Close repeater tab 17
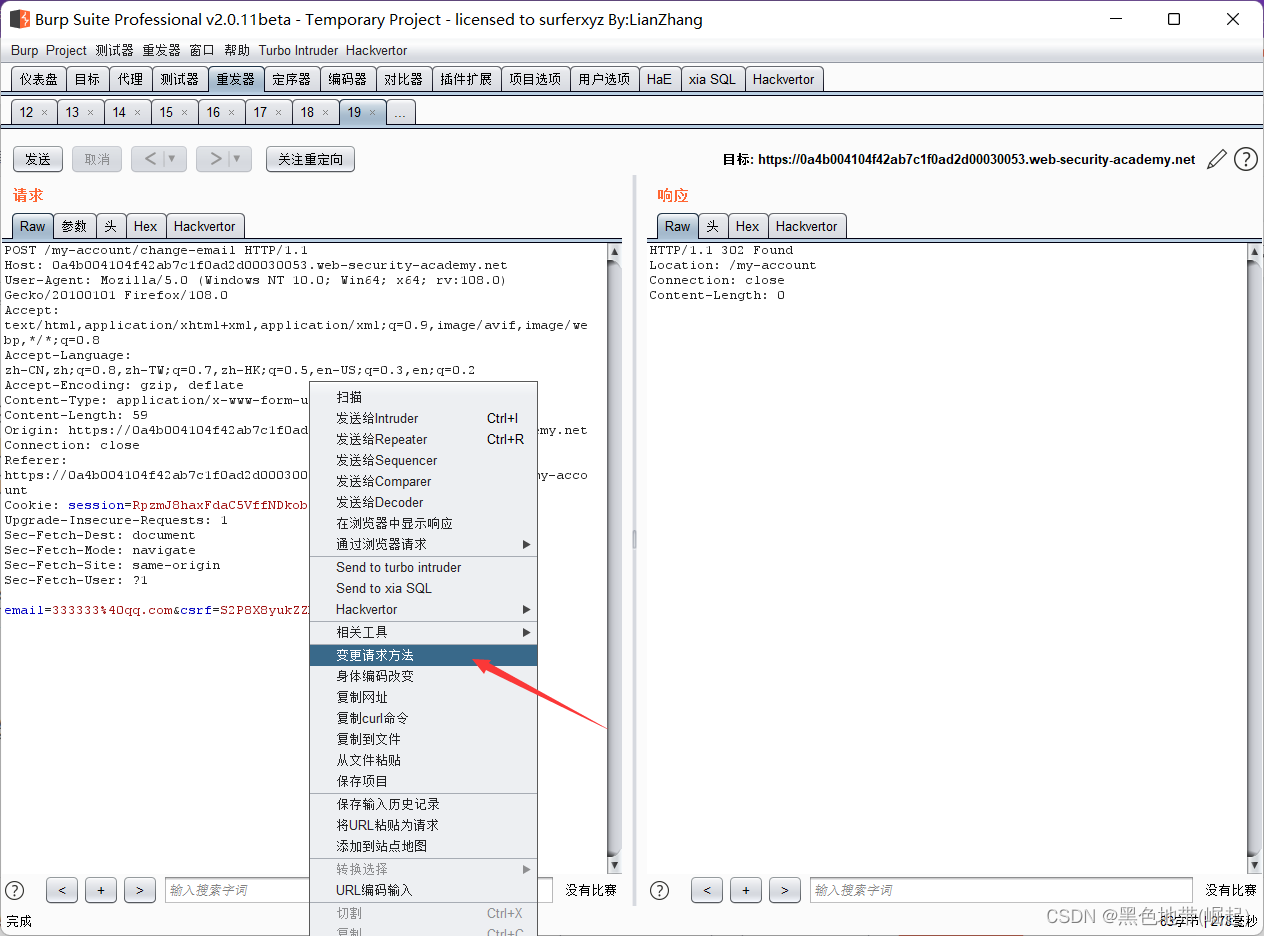This screenshot has width=1264, height=936. coord(279,113)
